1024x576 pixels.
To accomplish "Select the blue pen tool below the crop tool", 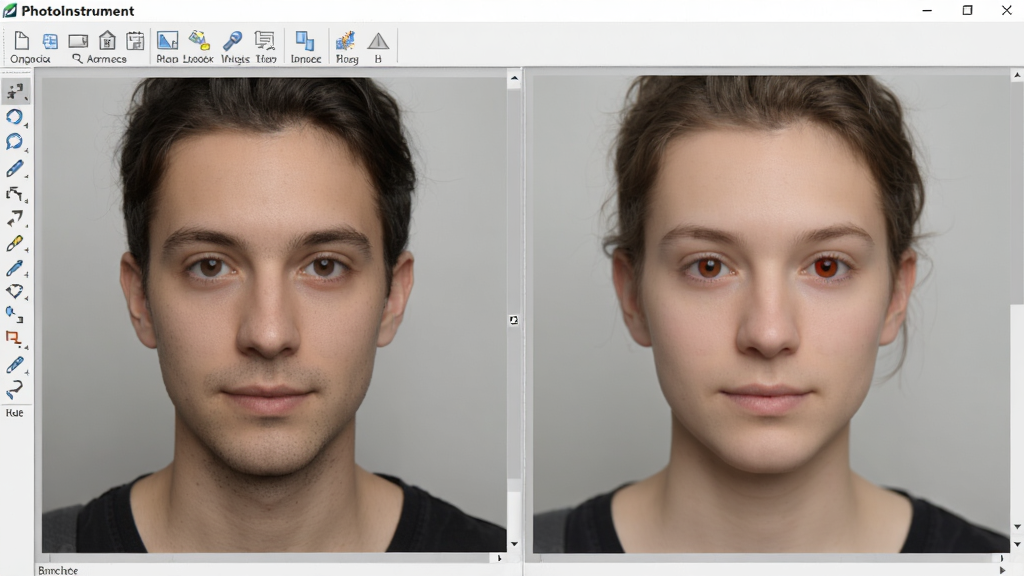I will click(14, 364).
